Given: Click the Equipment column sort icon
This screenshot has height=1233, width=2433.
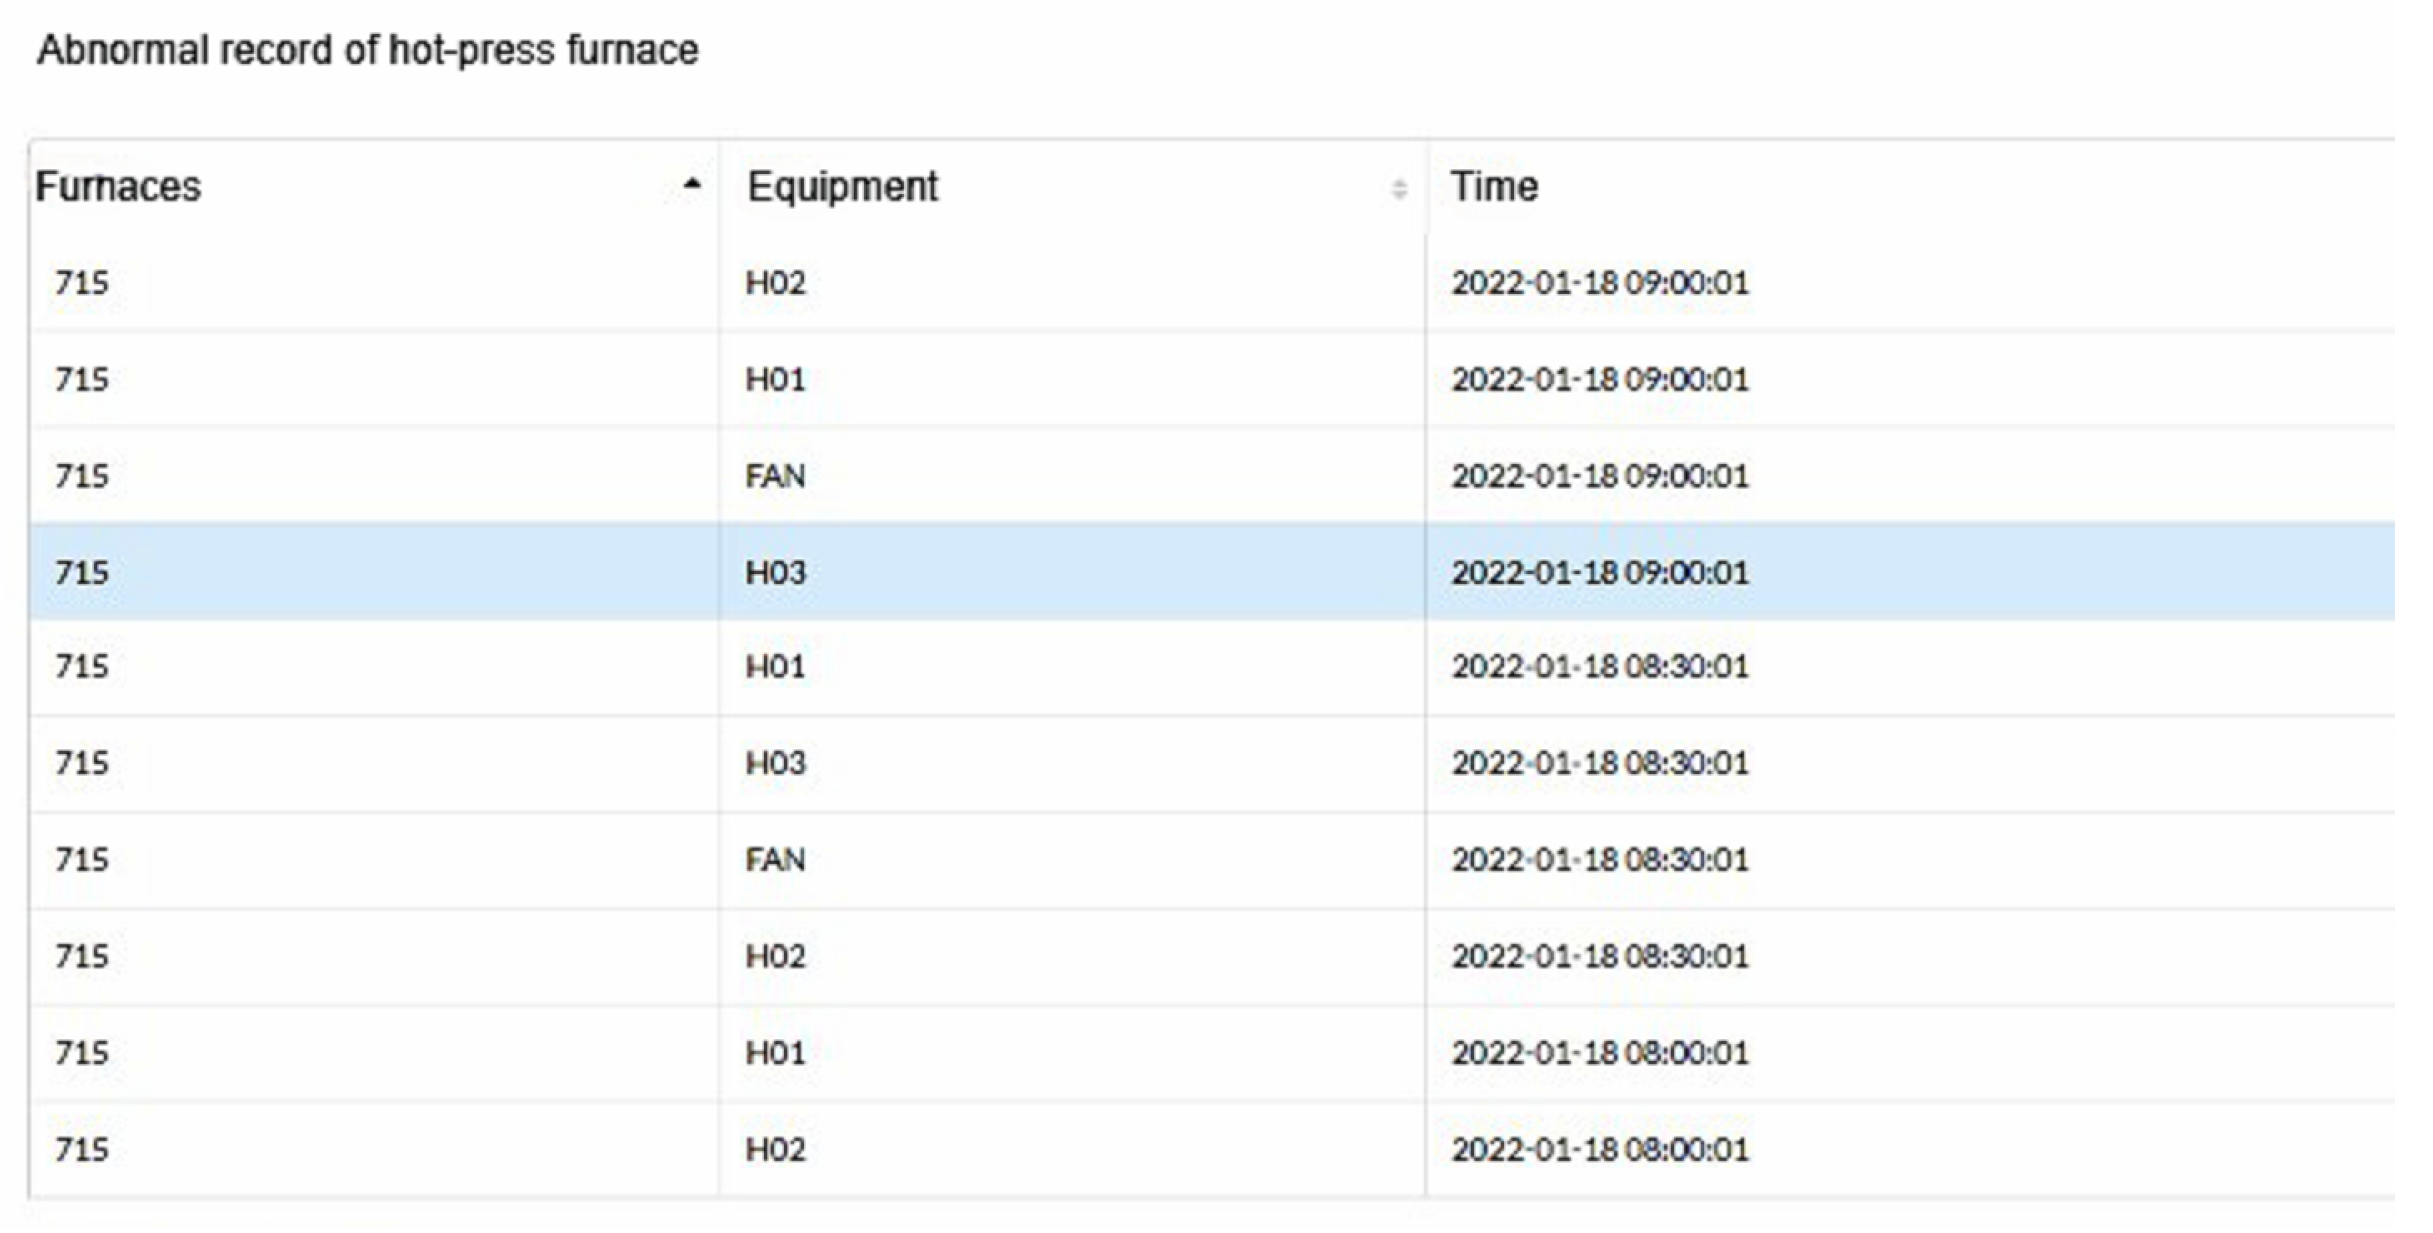Looking at the screenshot, I should click(1398, 188).
